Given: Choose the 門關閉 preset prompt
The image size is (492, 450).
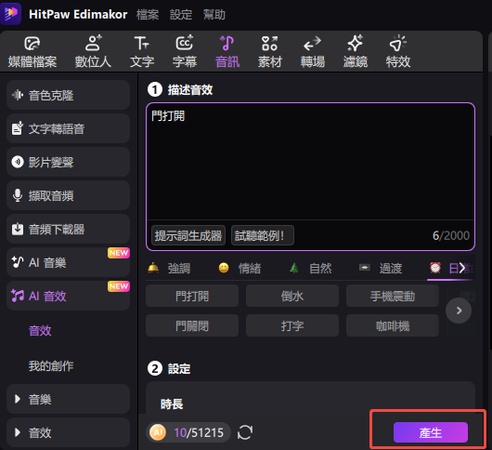Looking at the screenshot, I should pyautogui.click(x=192, y=325).
